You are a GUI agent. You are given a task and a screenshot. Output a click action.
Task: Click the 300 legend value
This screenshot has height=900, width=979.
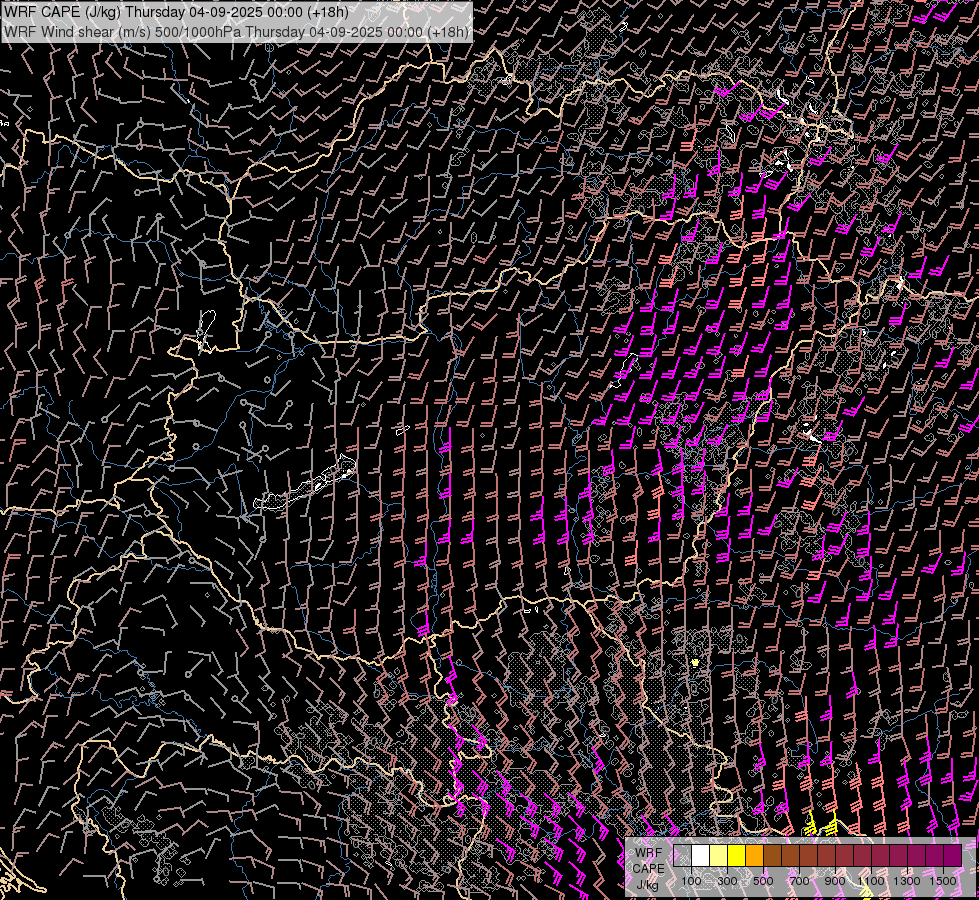[727, 881]
